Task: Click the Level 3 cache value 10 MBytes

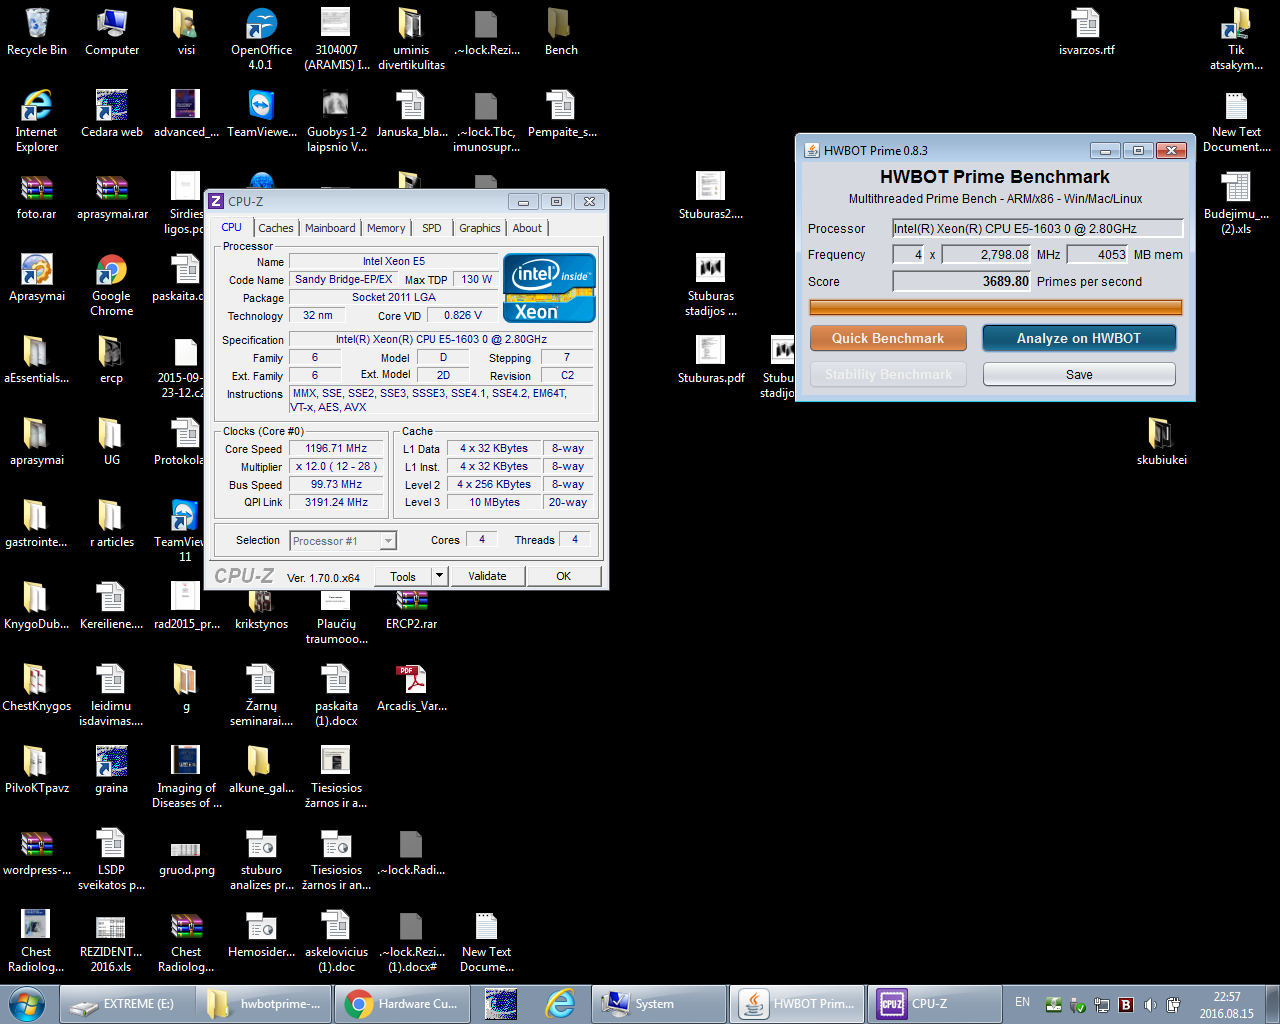Action: (494, 502)
